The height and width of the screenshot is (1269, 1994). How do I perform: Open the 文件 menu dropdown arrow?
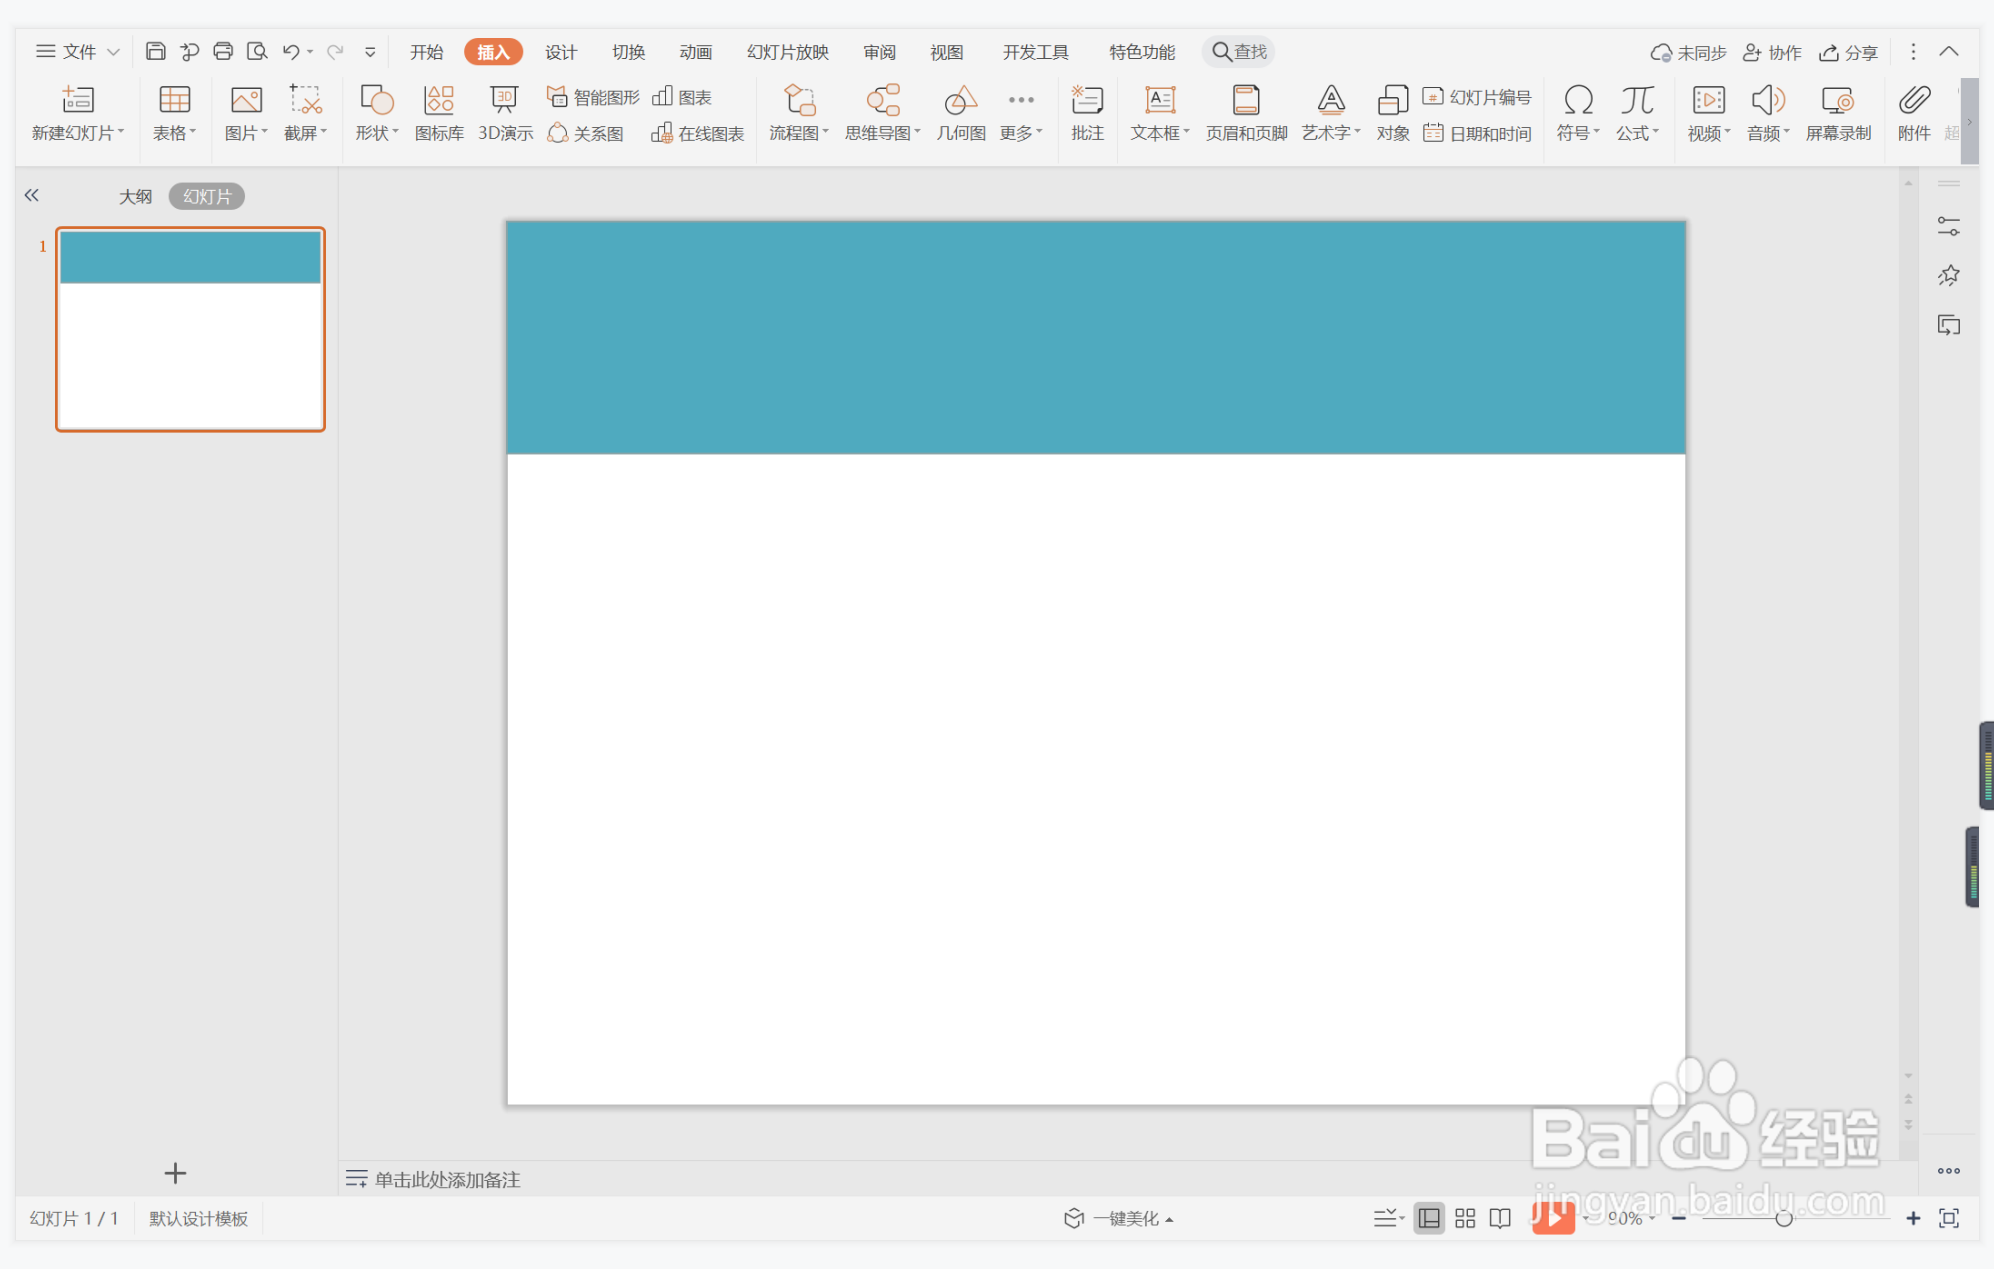(x=113, y=52)
